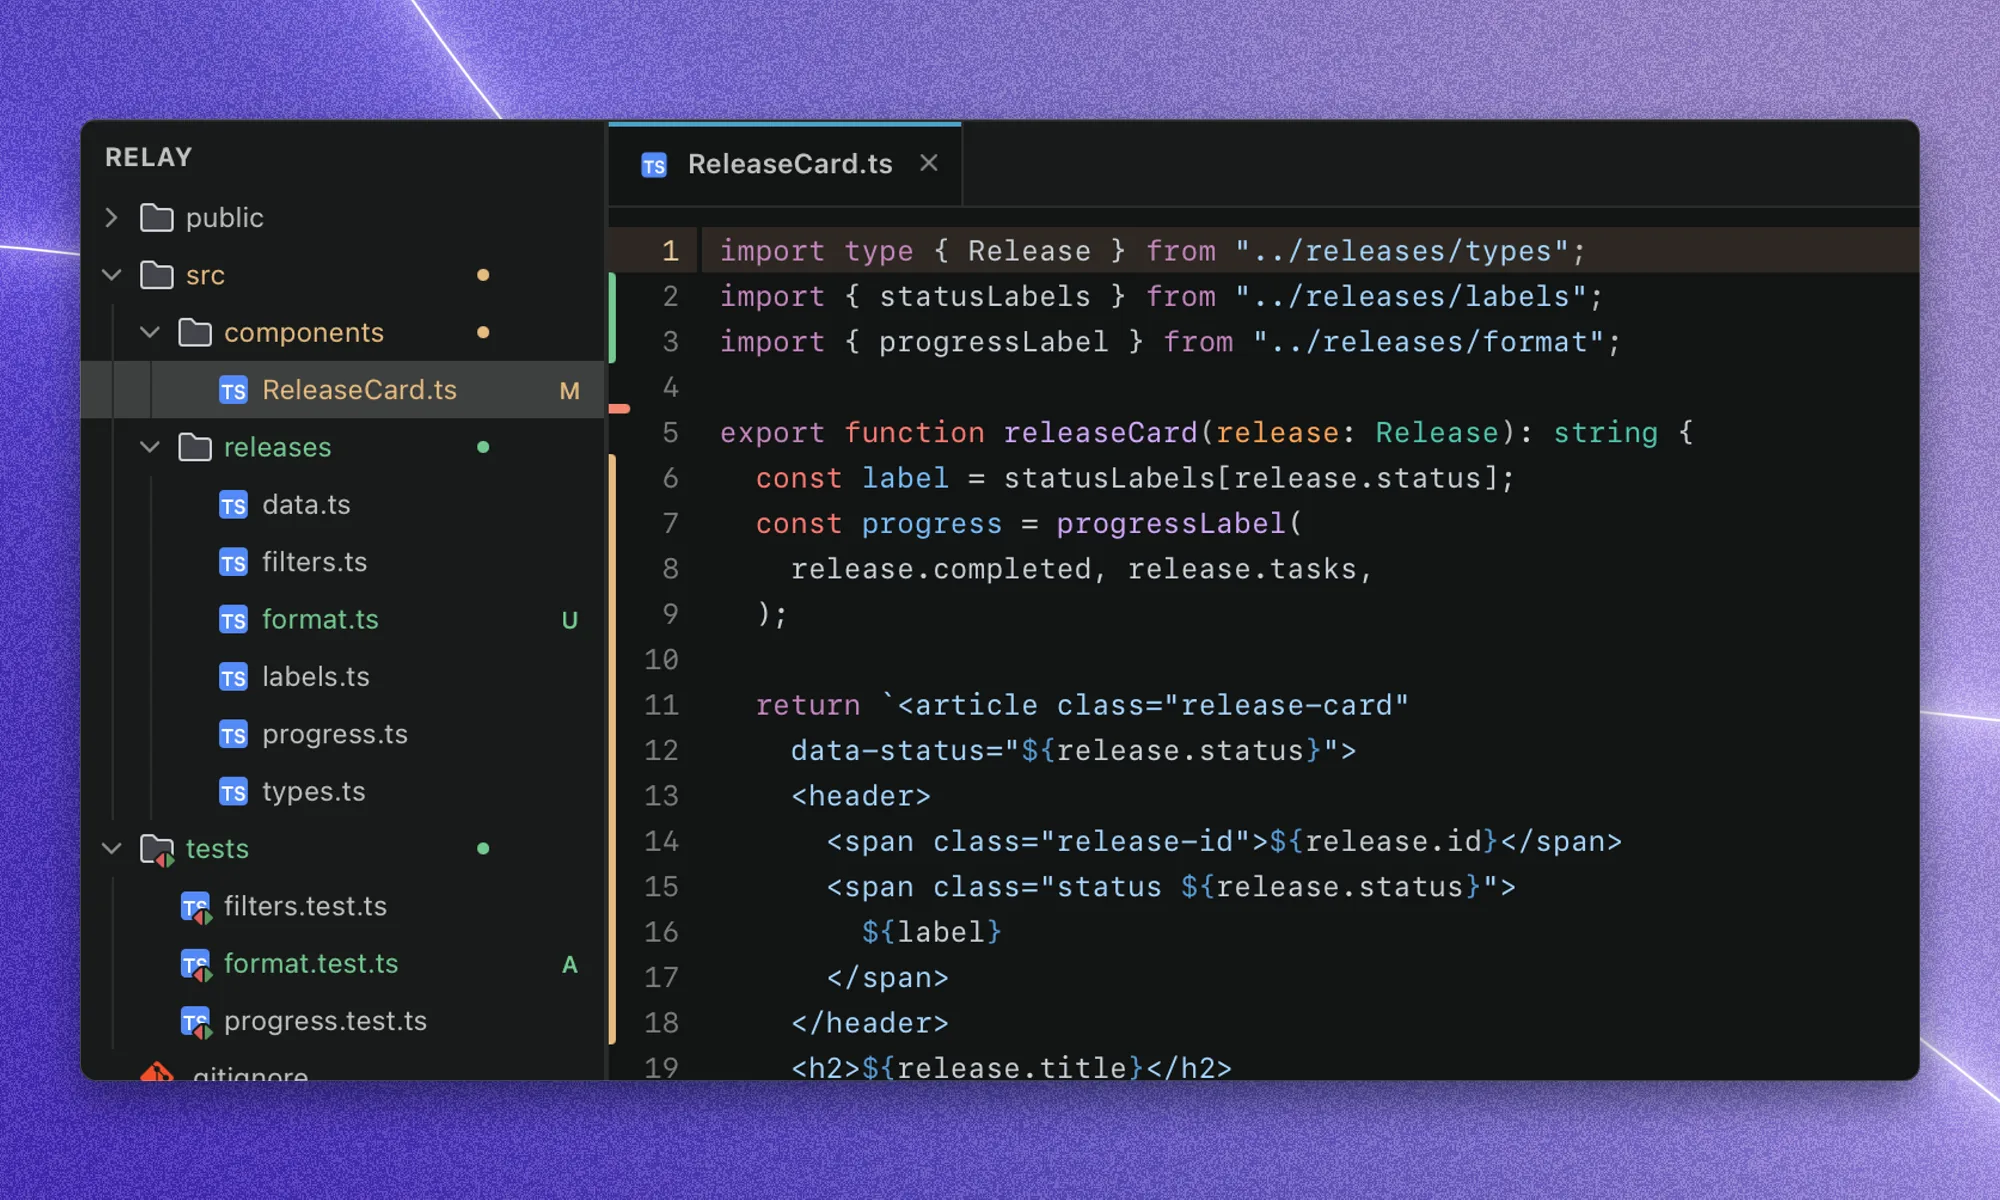Click the test file icon of format.test.ts

pyautogui.click(x=196, y=964)
